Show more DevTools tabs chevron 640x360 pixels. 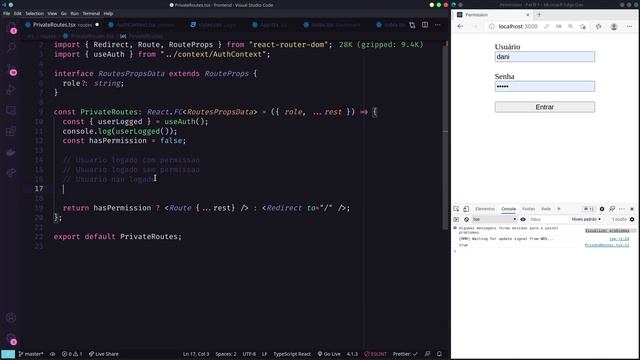click(x=559, y=209)
